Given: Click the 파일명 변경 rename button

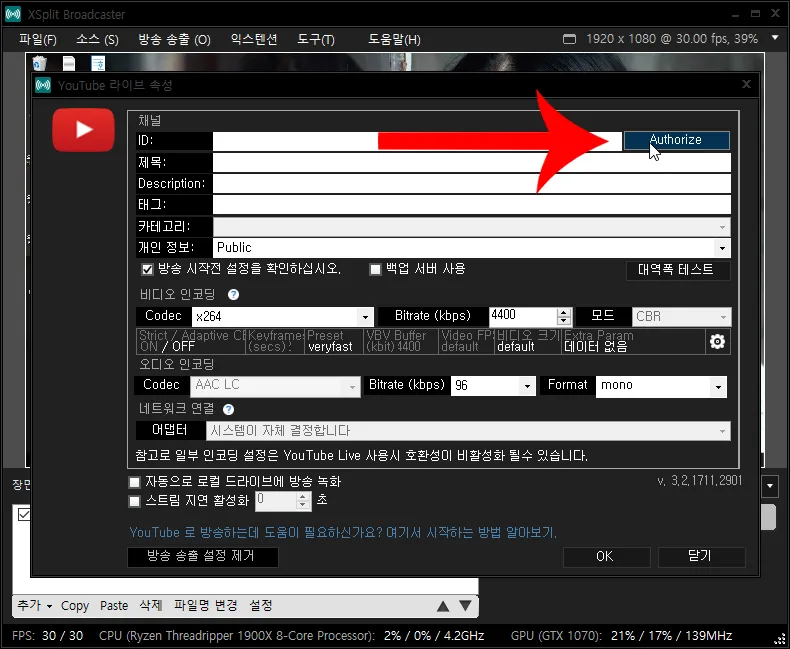Looking at the screenshot, I should (x=206, y=605).
